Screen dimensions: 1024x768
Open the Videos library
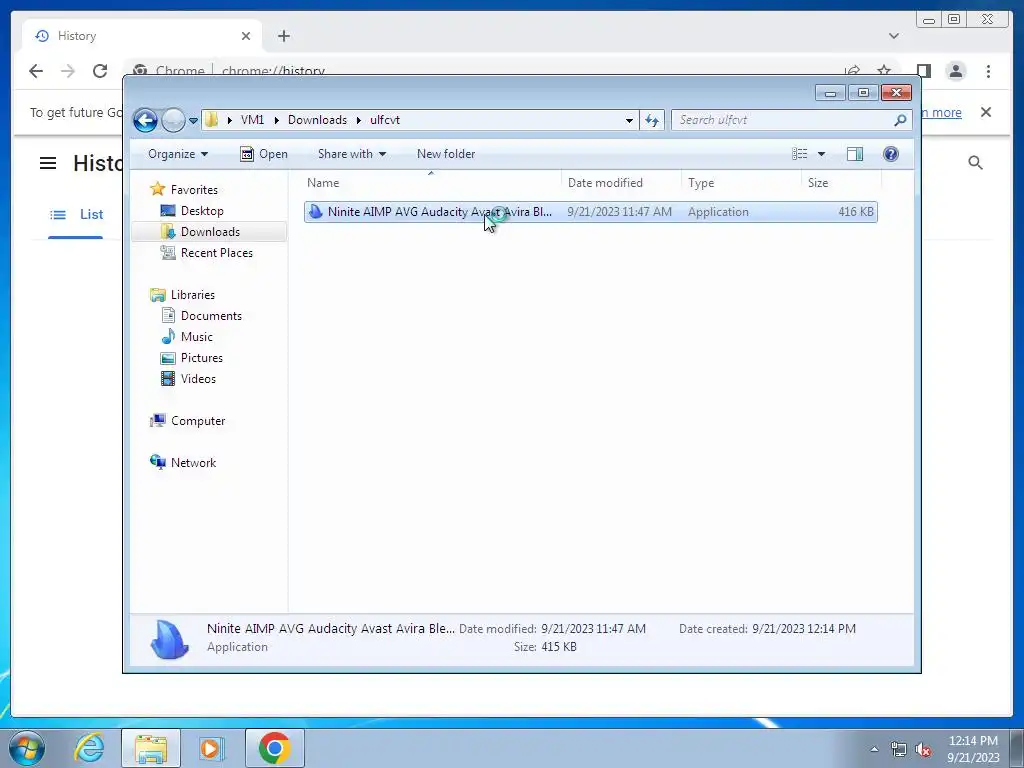pos(198,379)
